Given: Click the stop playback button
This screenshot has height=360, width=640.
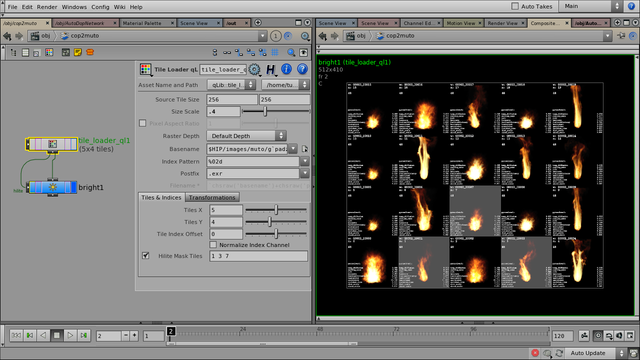Looking at the screenshot, I should 57,336.
